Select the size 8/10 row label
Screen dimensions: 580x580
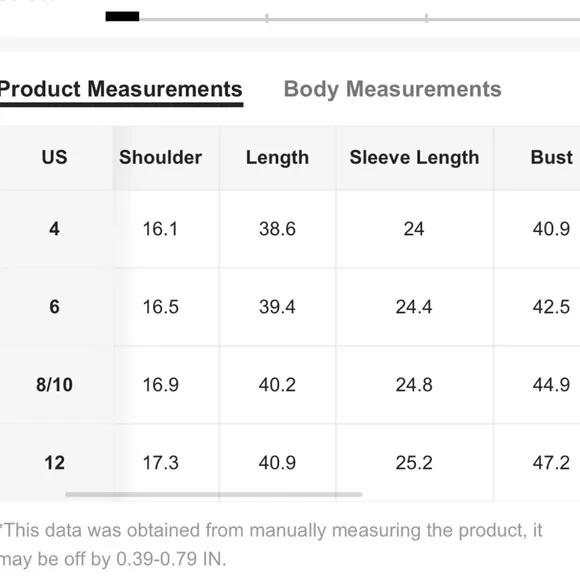(54, 385)
